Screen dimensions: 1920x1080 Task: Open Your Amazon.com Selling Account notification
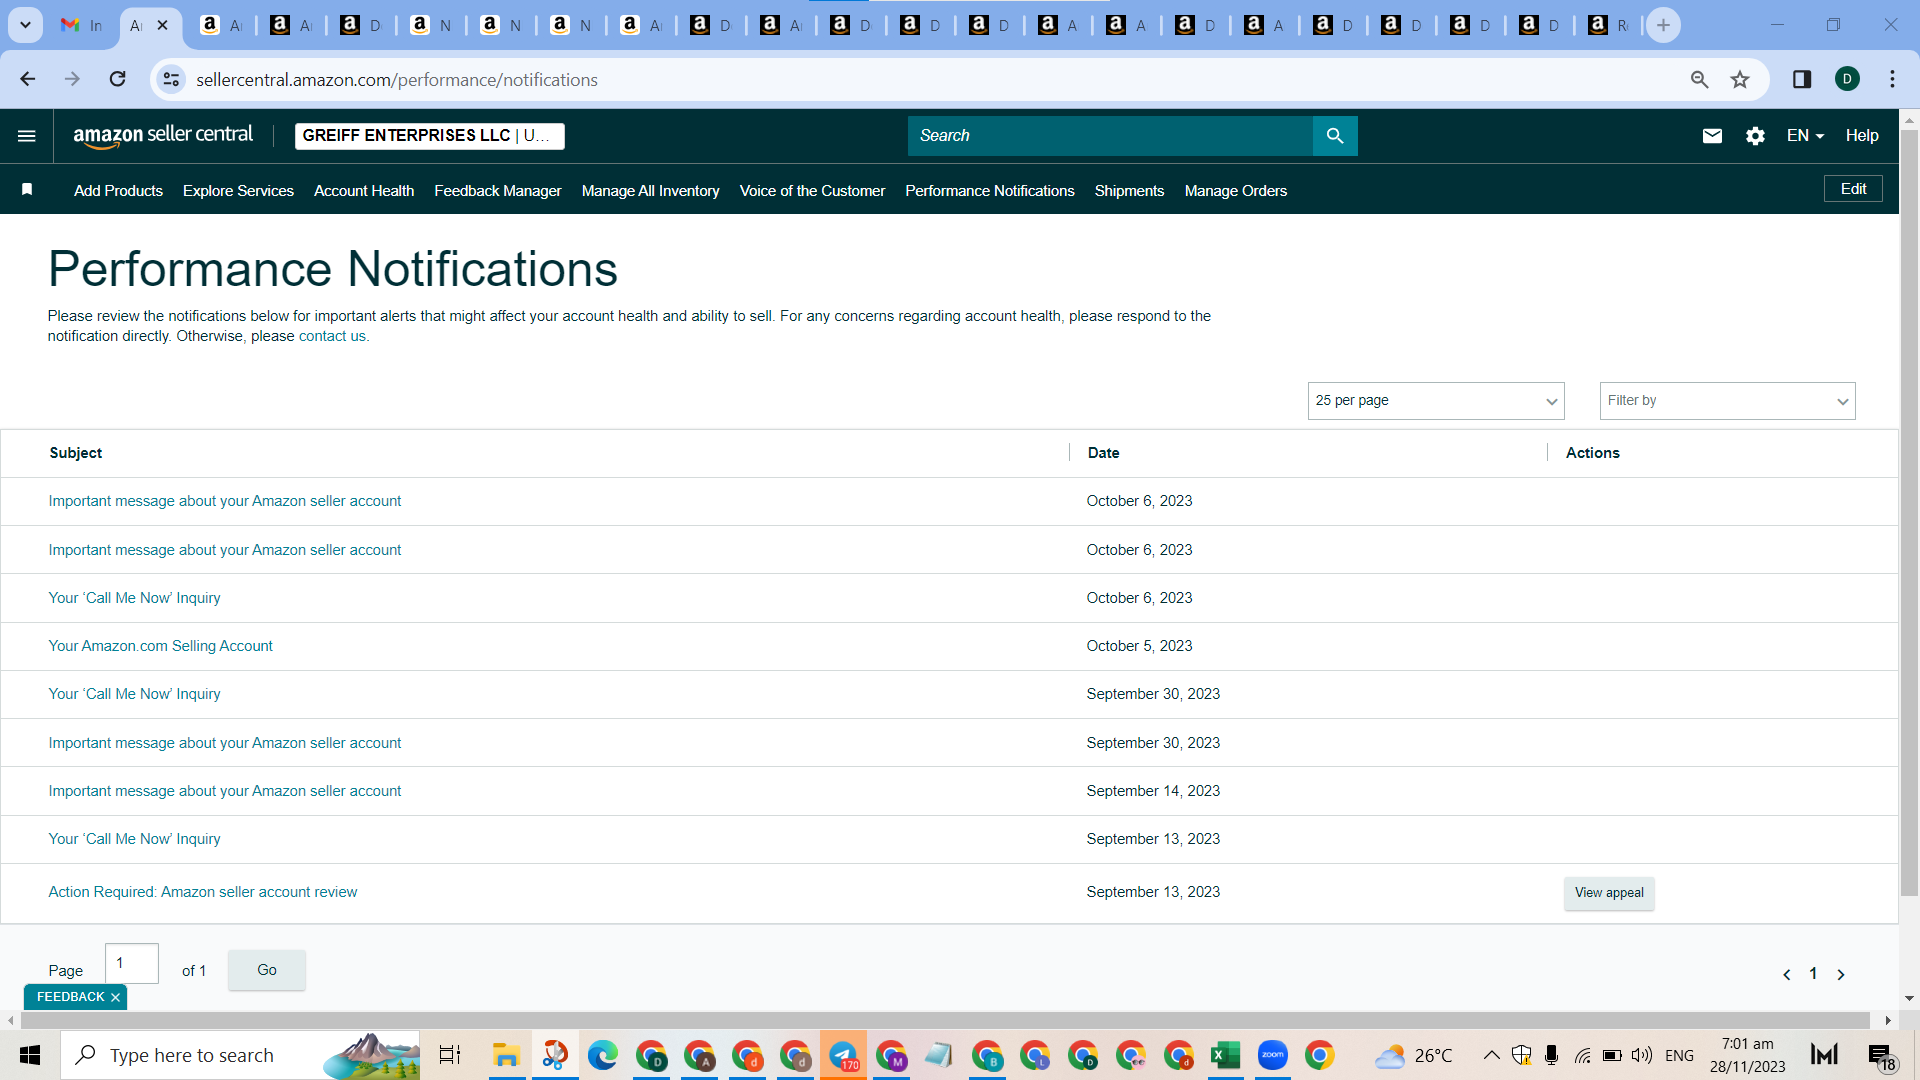pyautogui.click(x=160, y=646)
